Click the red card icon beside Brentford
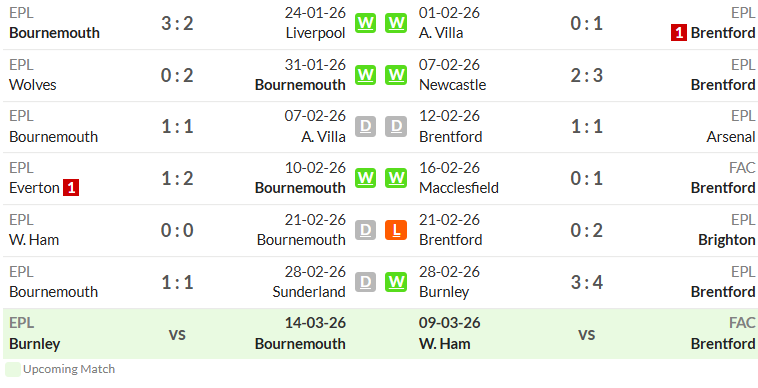This screenshot has width=758, height=388. (679, 33)
